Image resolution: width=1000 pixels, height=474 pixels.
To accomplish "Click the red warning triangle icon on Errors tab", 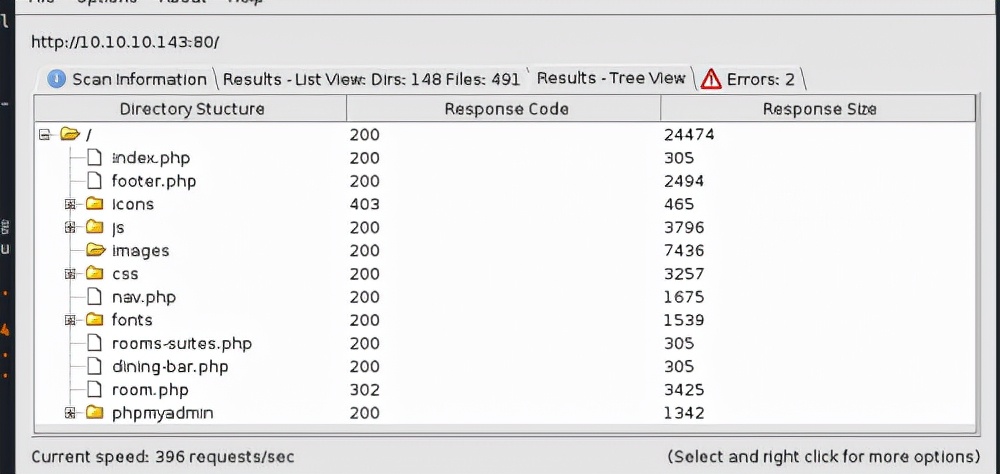I will pyautogui.click(x=710, y=80).
